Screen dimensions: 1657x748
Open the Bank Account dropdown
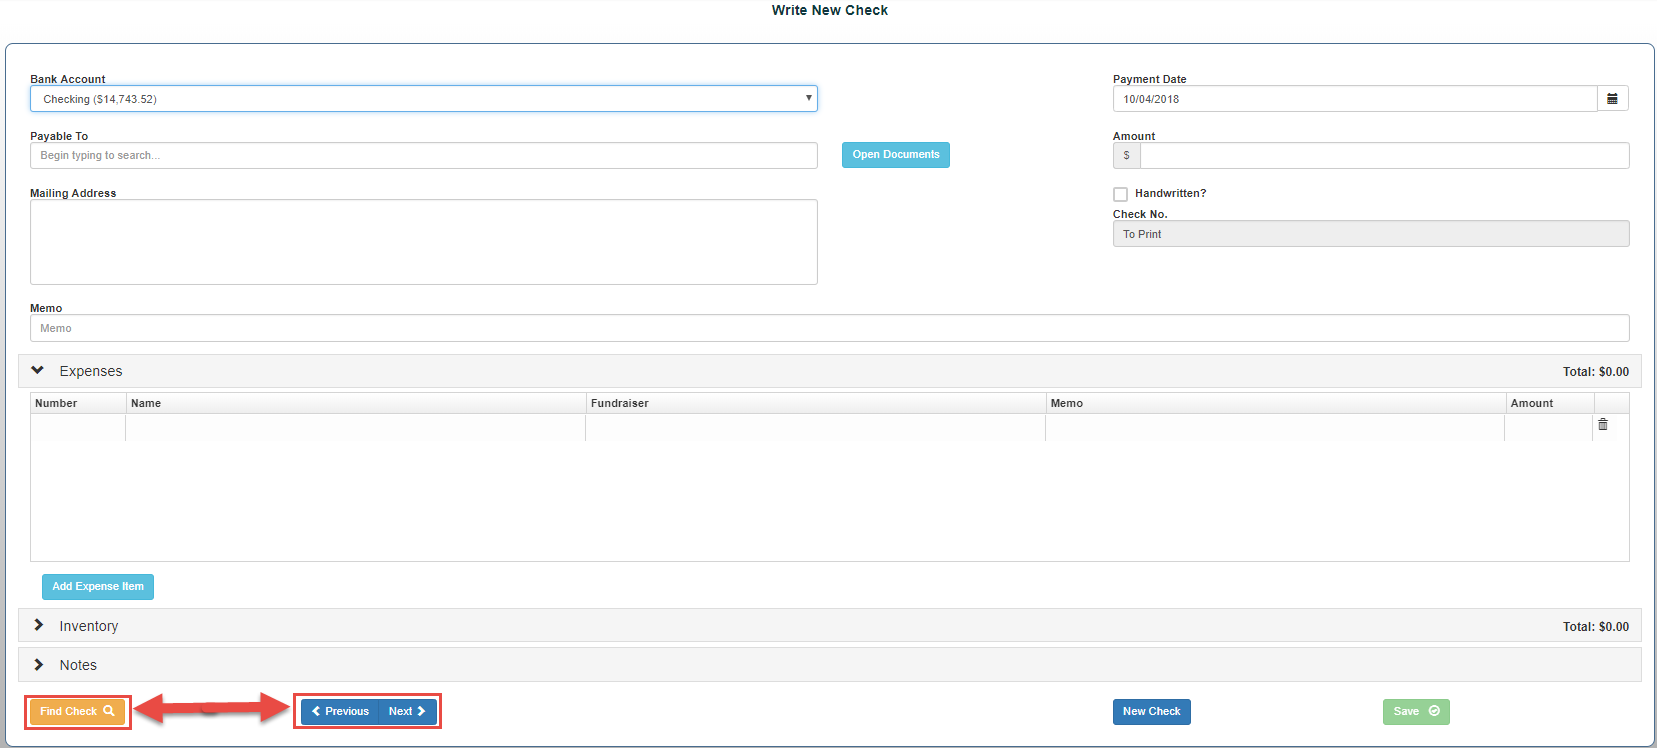pos(424,99)
